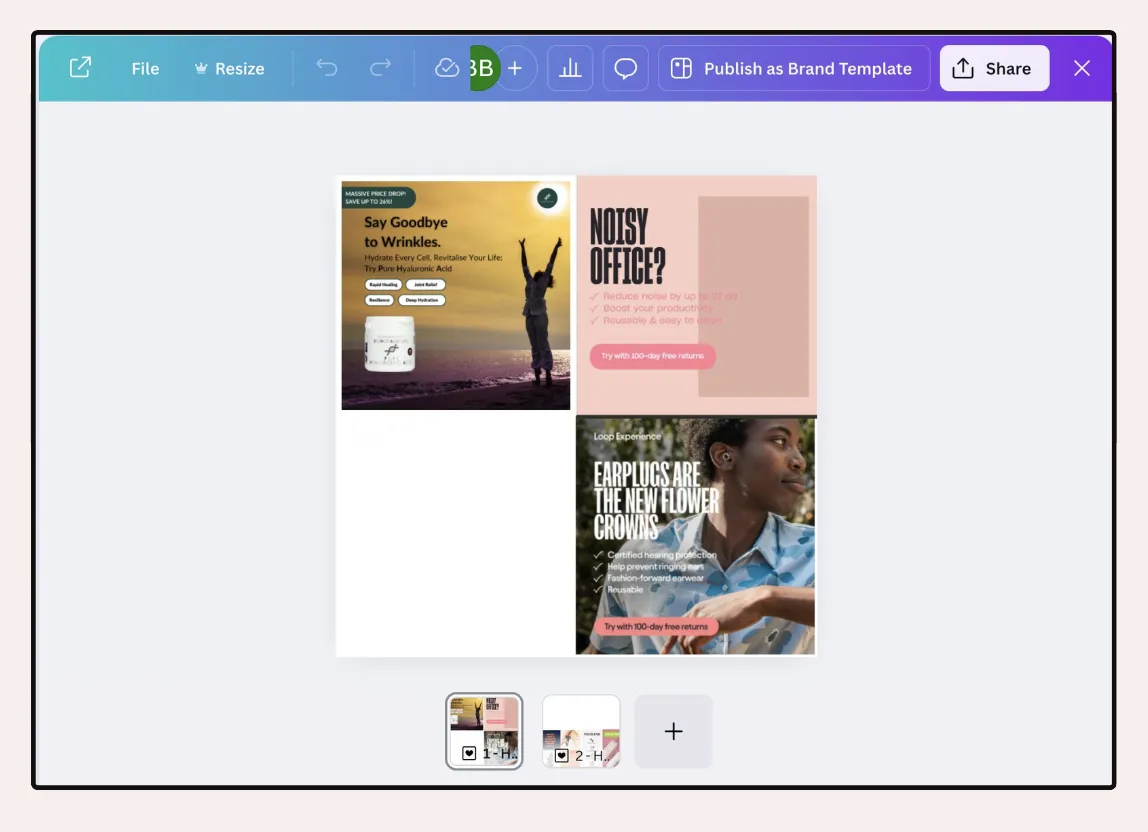Click the undo arrow icon
This screenshot has height=832, width=1148.
pos(327,68)
